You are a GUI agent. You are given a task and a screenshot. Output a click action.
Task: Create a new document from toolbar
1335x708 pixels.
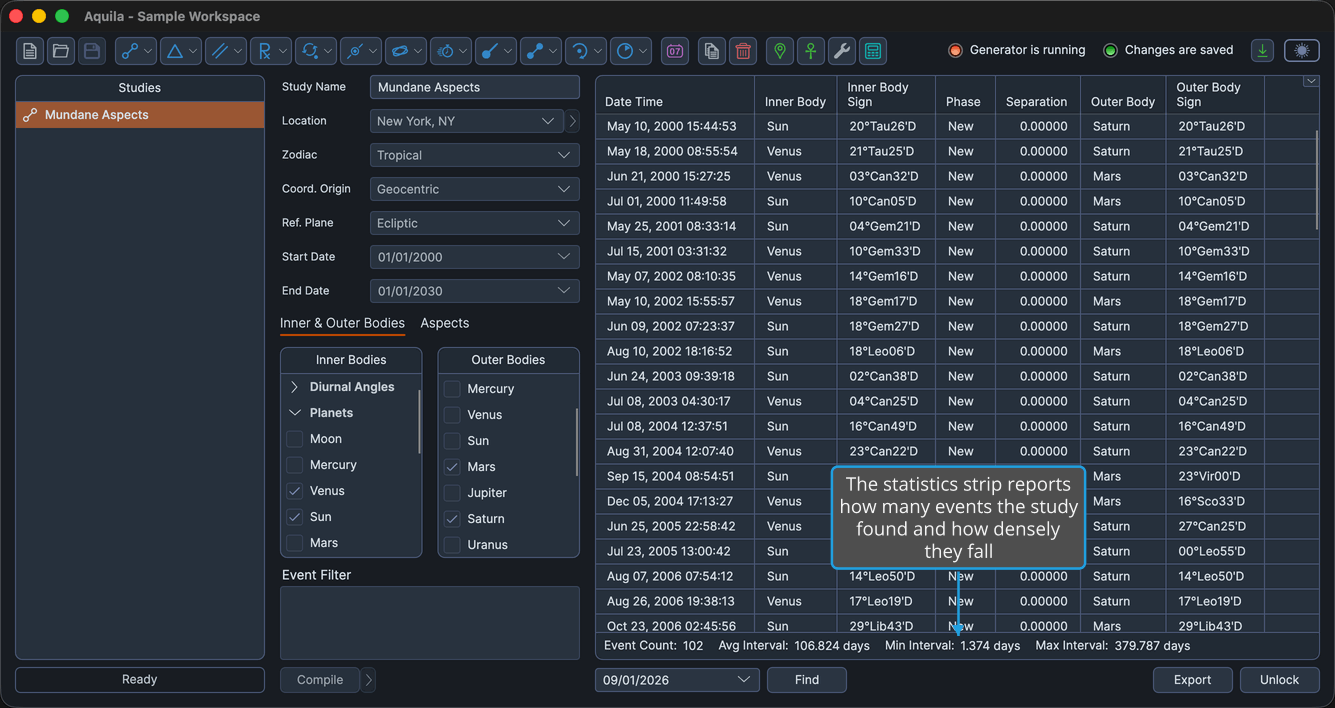pos(30,51)
